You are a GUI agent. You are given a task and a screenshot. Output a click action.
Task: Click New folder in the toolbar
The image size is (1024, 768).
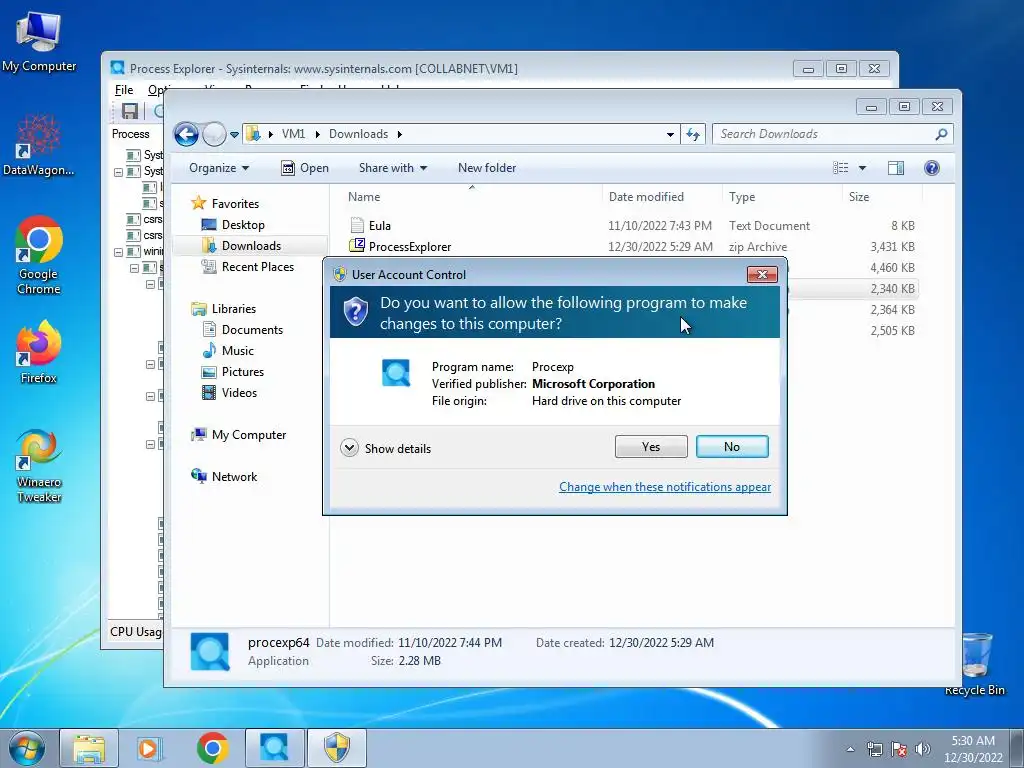(x=487, y=168)
